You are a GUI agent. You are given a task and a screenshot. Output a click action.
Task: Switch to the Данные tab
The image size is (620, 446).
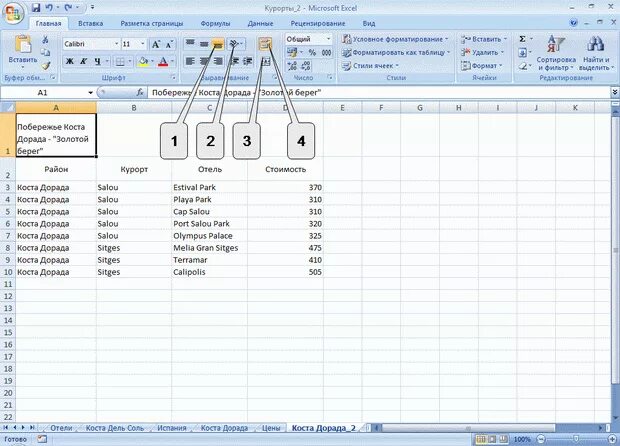(x=261, y=23)
